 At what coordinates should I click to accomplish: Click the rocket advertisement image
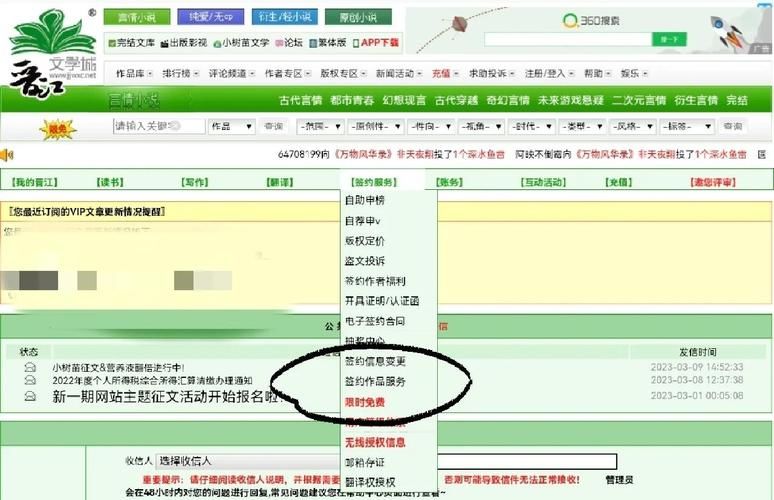point(729,32)
